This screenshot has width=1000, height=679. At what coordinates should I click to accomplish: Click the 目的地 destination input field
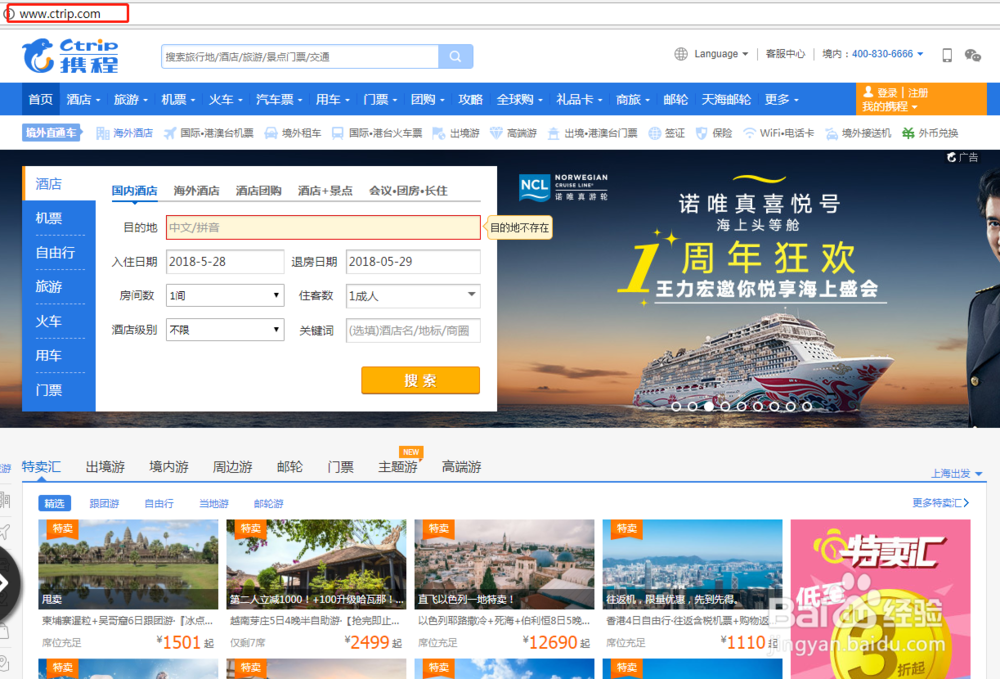pyautogui.click(x=323, y=228)
